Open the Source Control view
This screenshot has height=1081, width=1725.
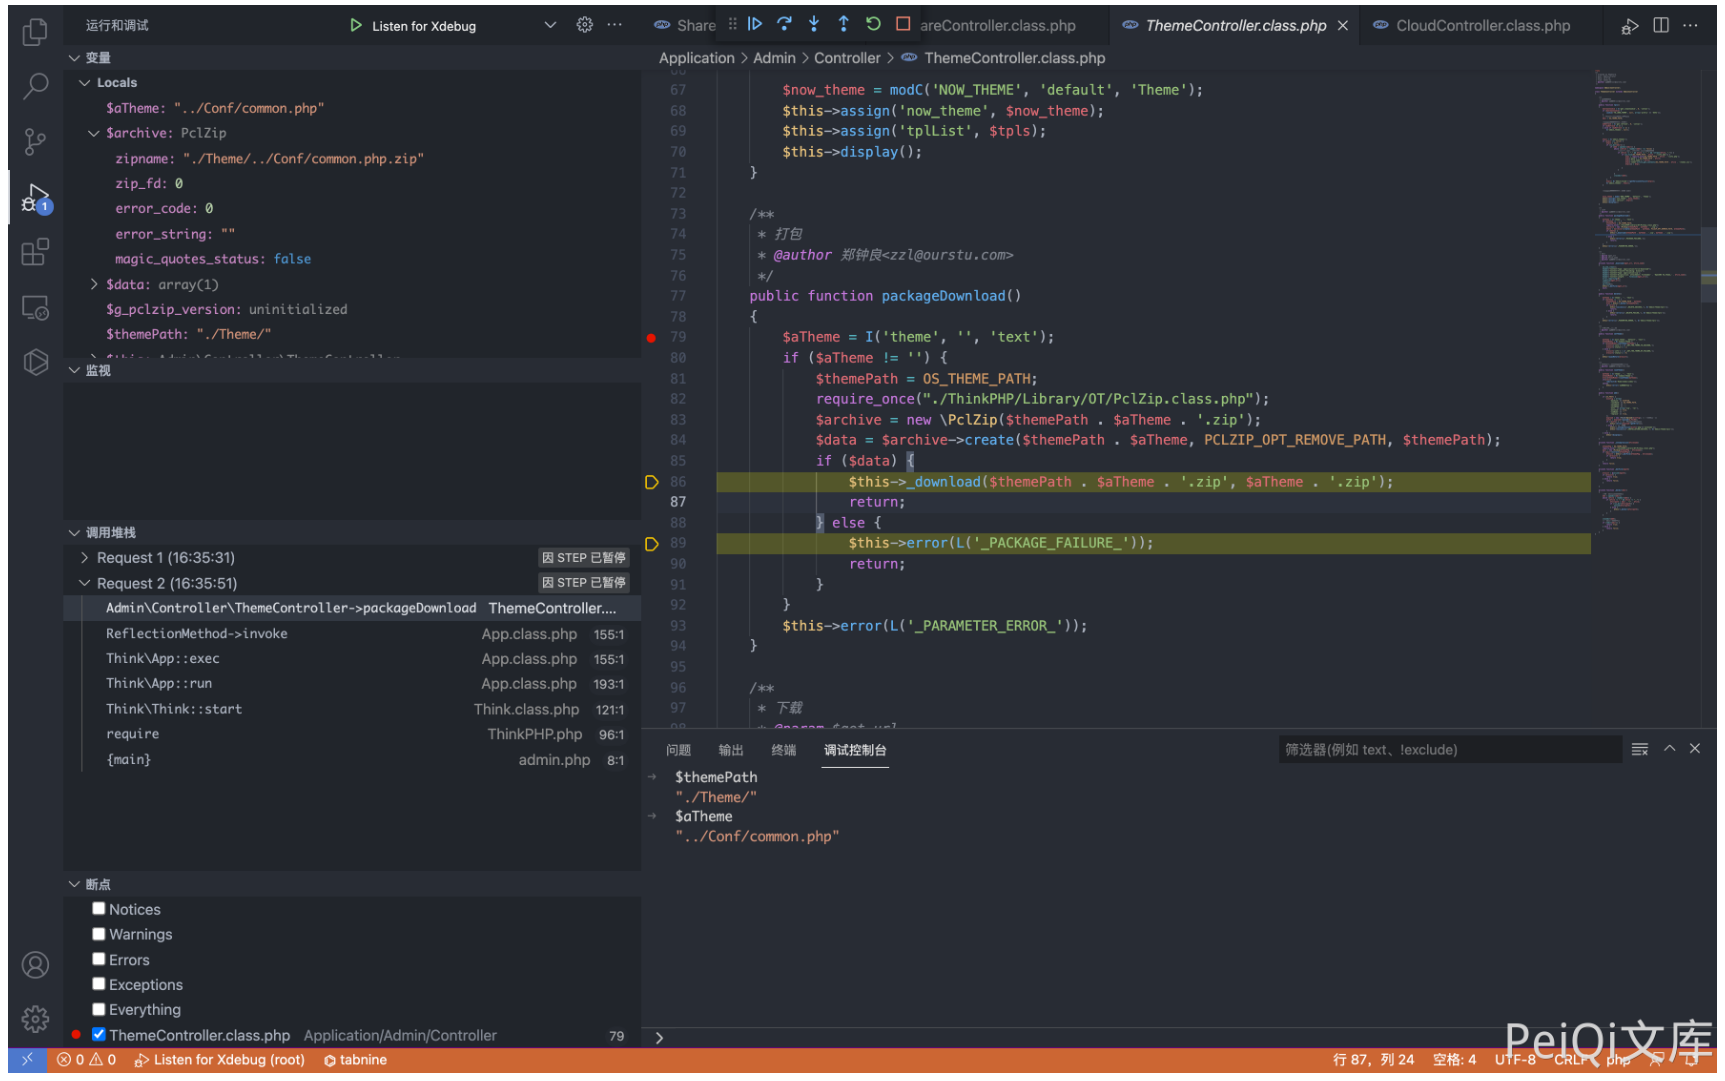(x=35, y=142)
